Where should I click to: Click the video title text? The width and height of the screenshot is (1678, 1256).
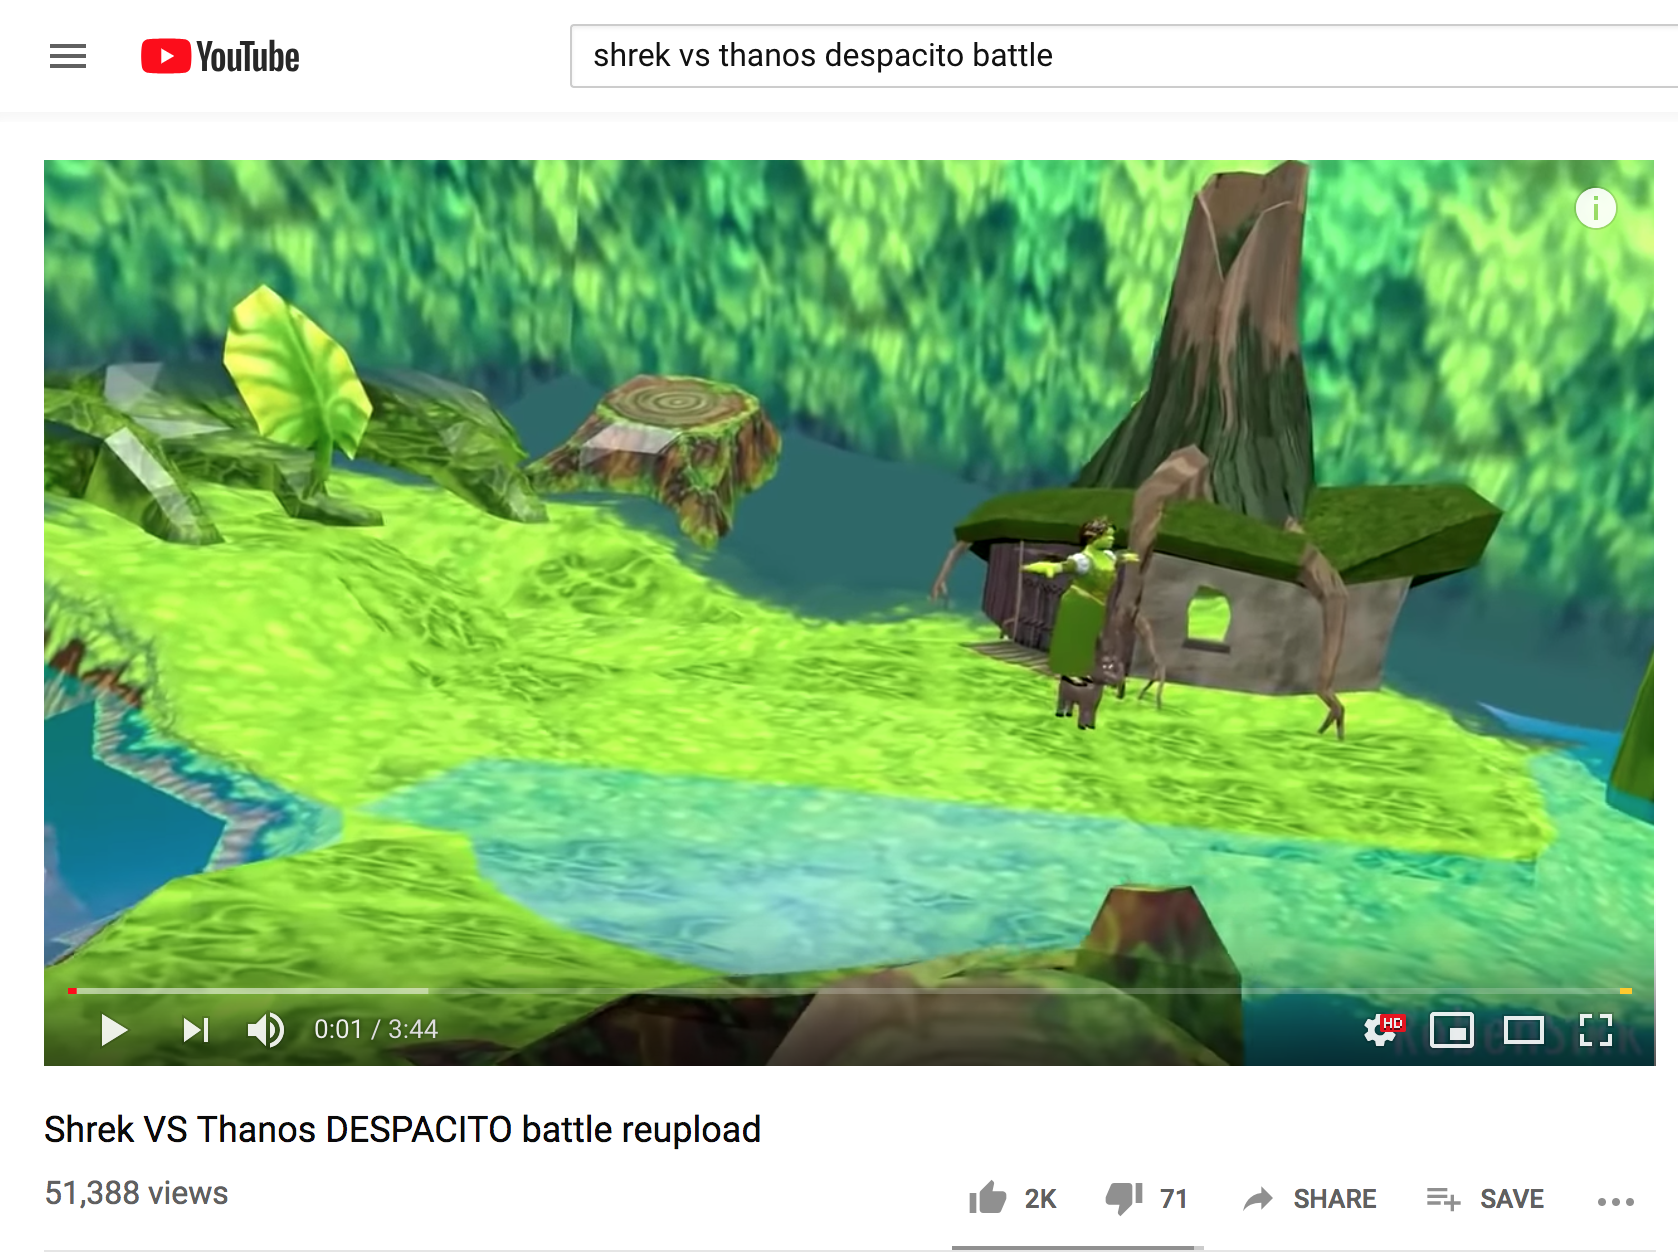point(403,1129)
